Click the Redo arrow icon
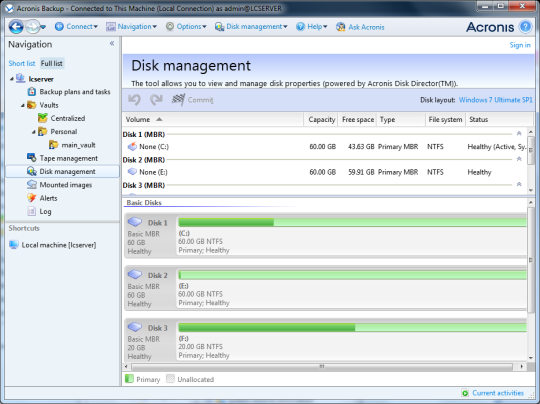The width and height of the screenshot is (540, 404). [156, 100]
